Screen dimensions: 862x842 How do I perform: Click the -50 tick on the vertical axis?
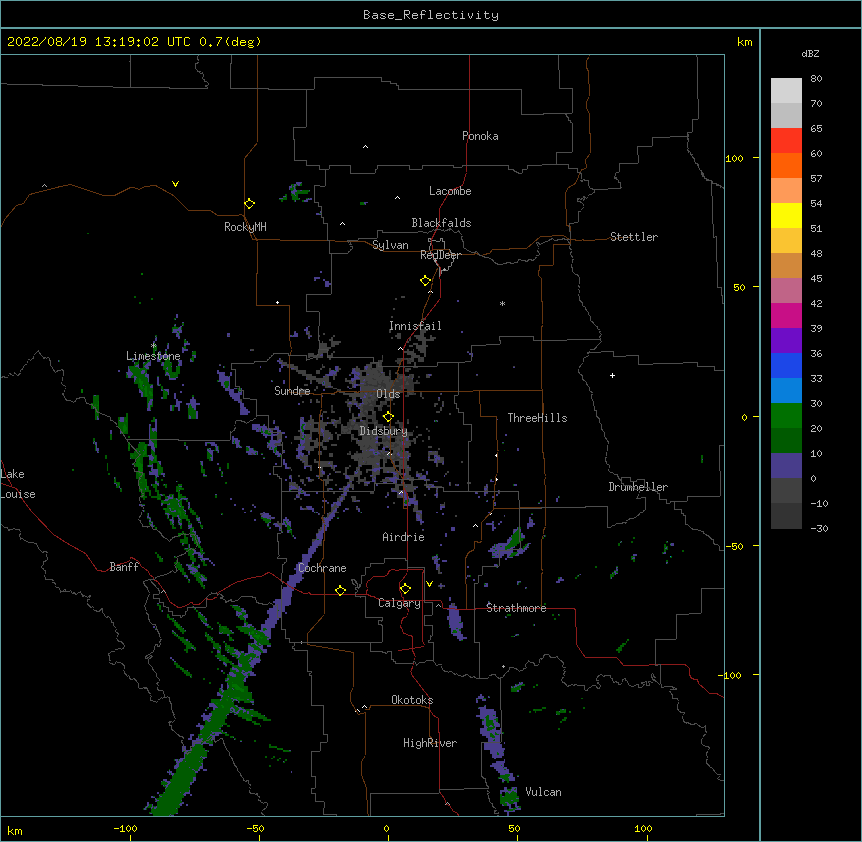(x=734, y=546)
